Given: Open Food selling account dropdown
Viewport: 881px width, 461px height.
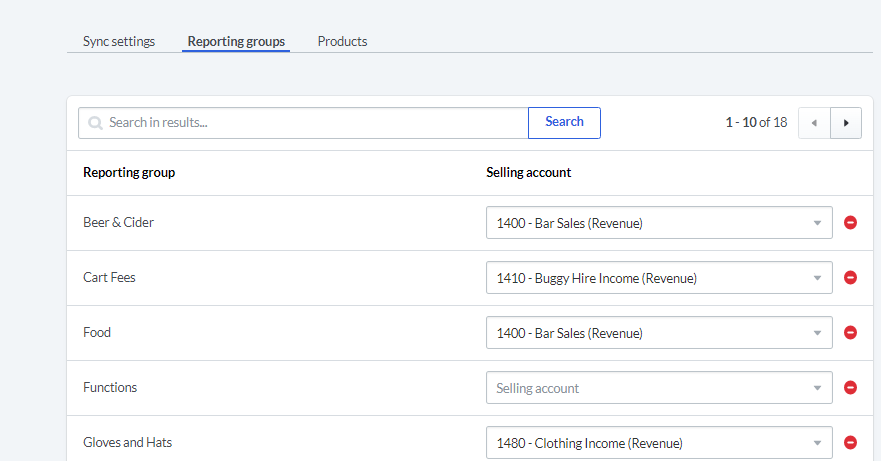Looking at the screenshot, I should (x=658, y=333).
